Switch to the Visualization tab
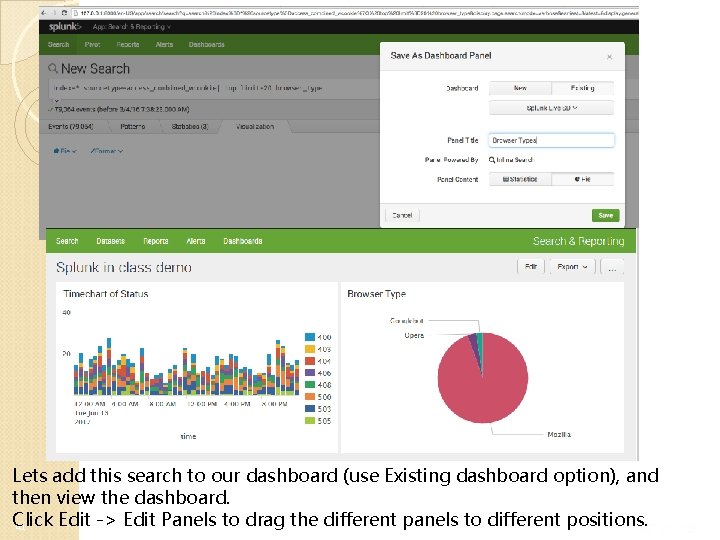This screenshot has width=720, height=540. (255, 126)
